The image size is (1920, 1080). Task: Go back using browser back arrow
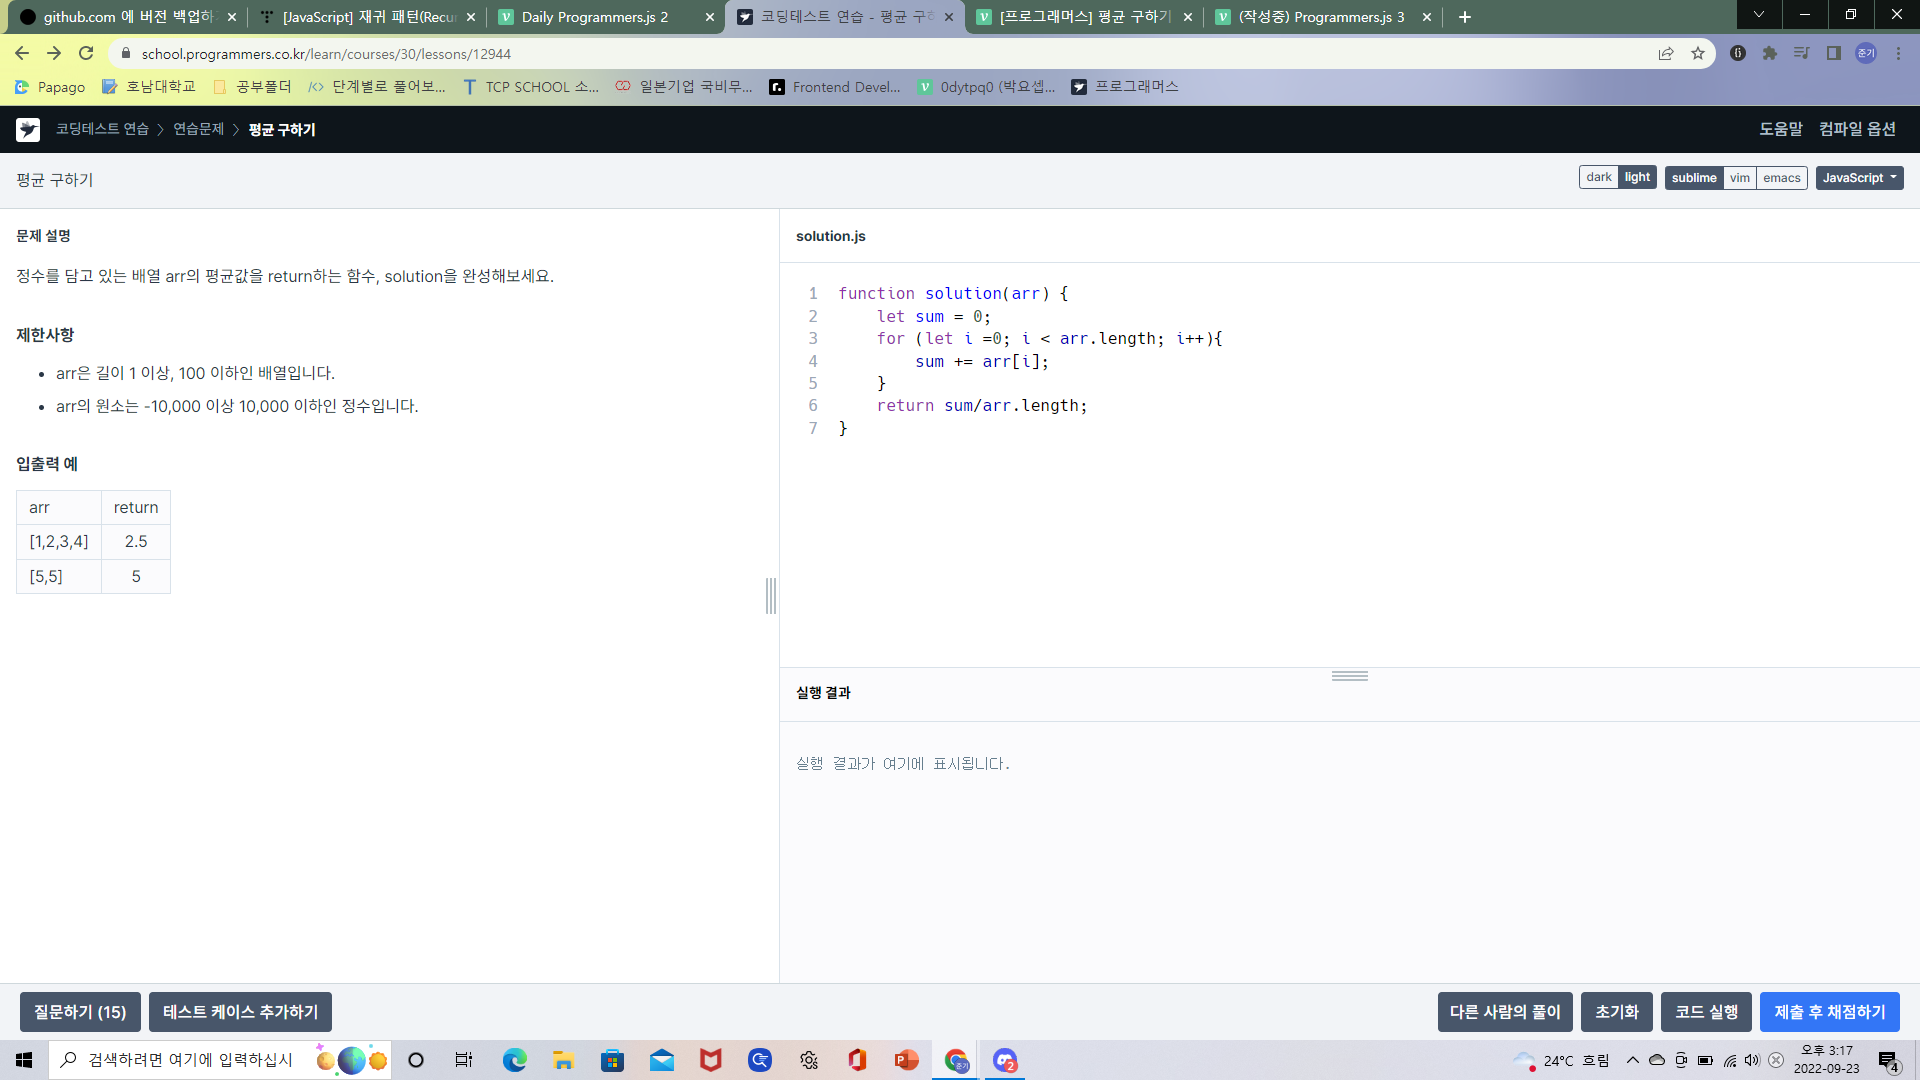pos(22,53)
